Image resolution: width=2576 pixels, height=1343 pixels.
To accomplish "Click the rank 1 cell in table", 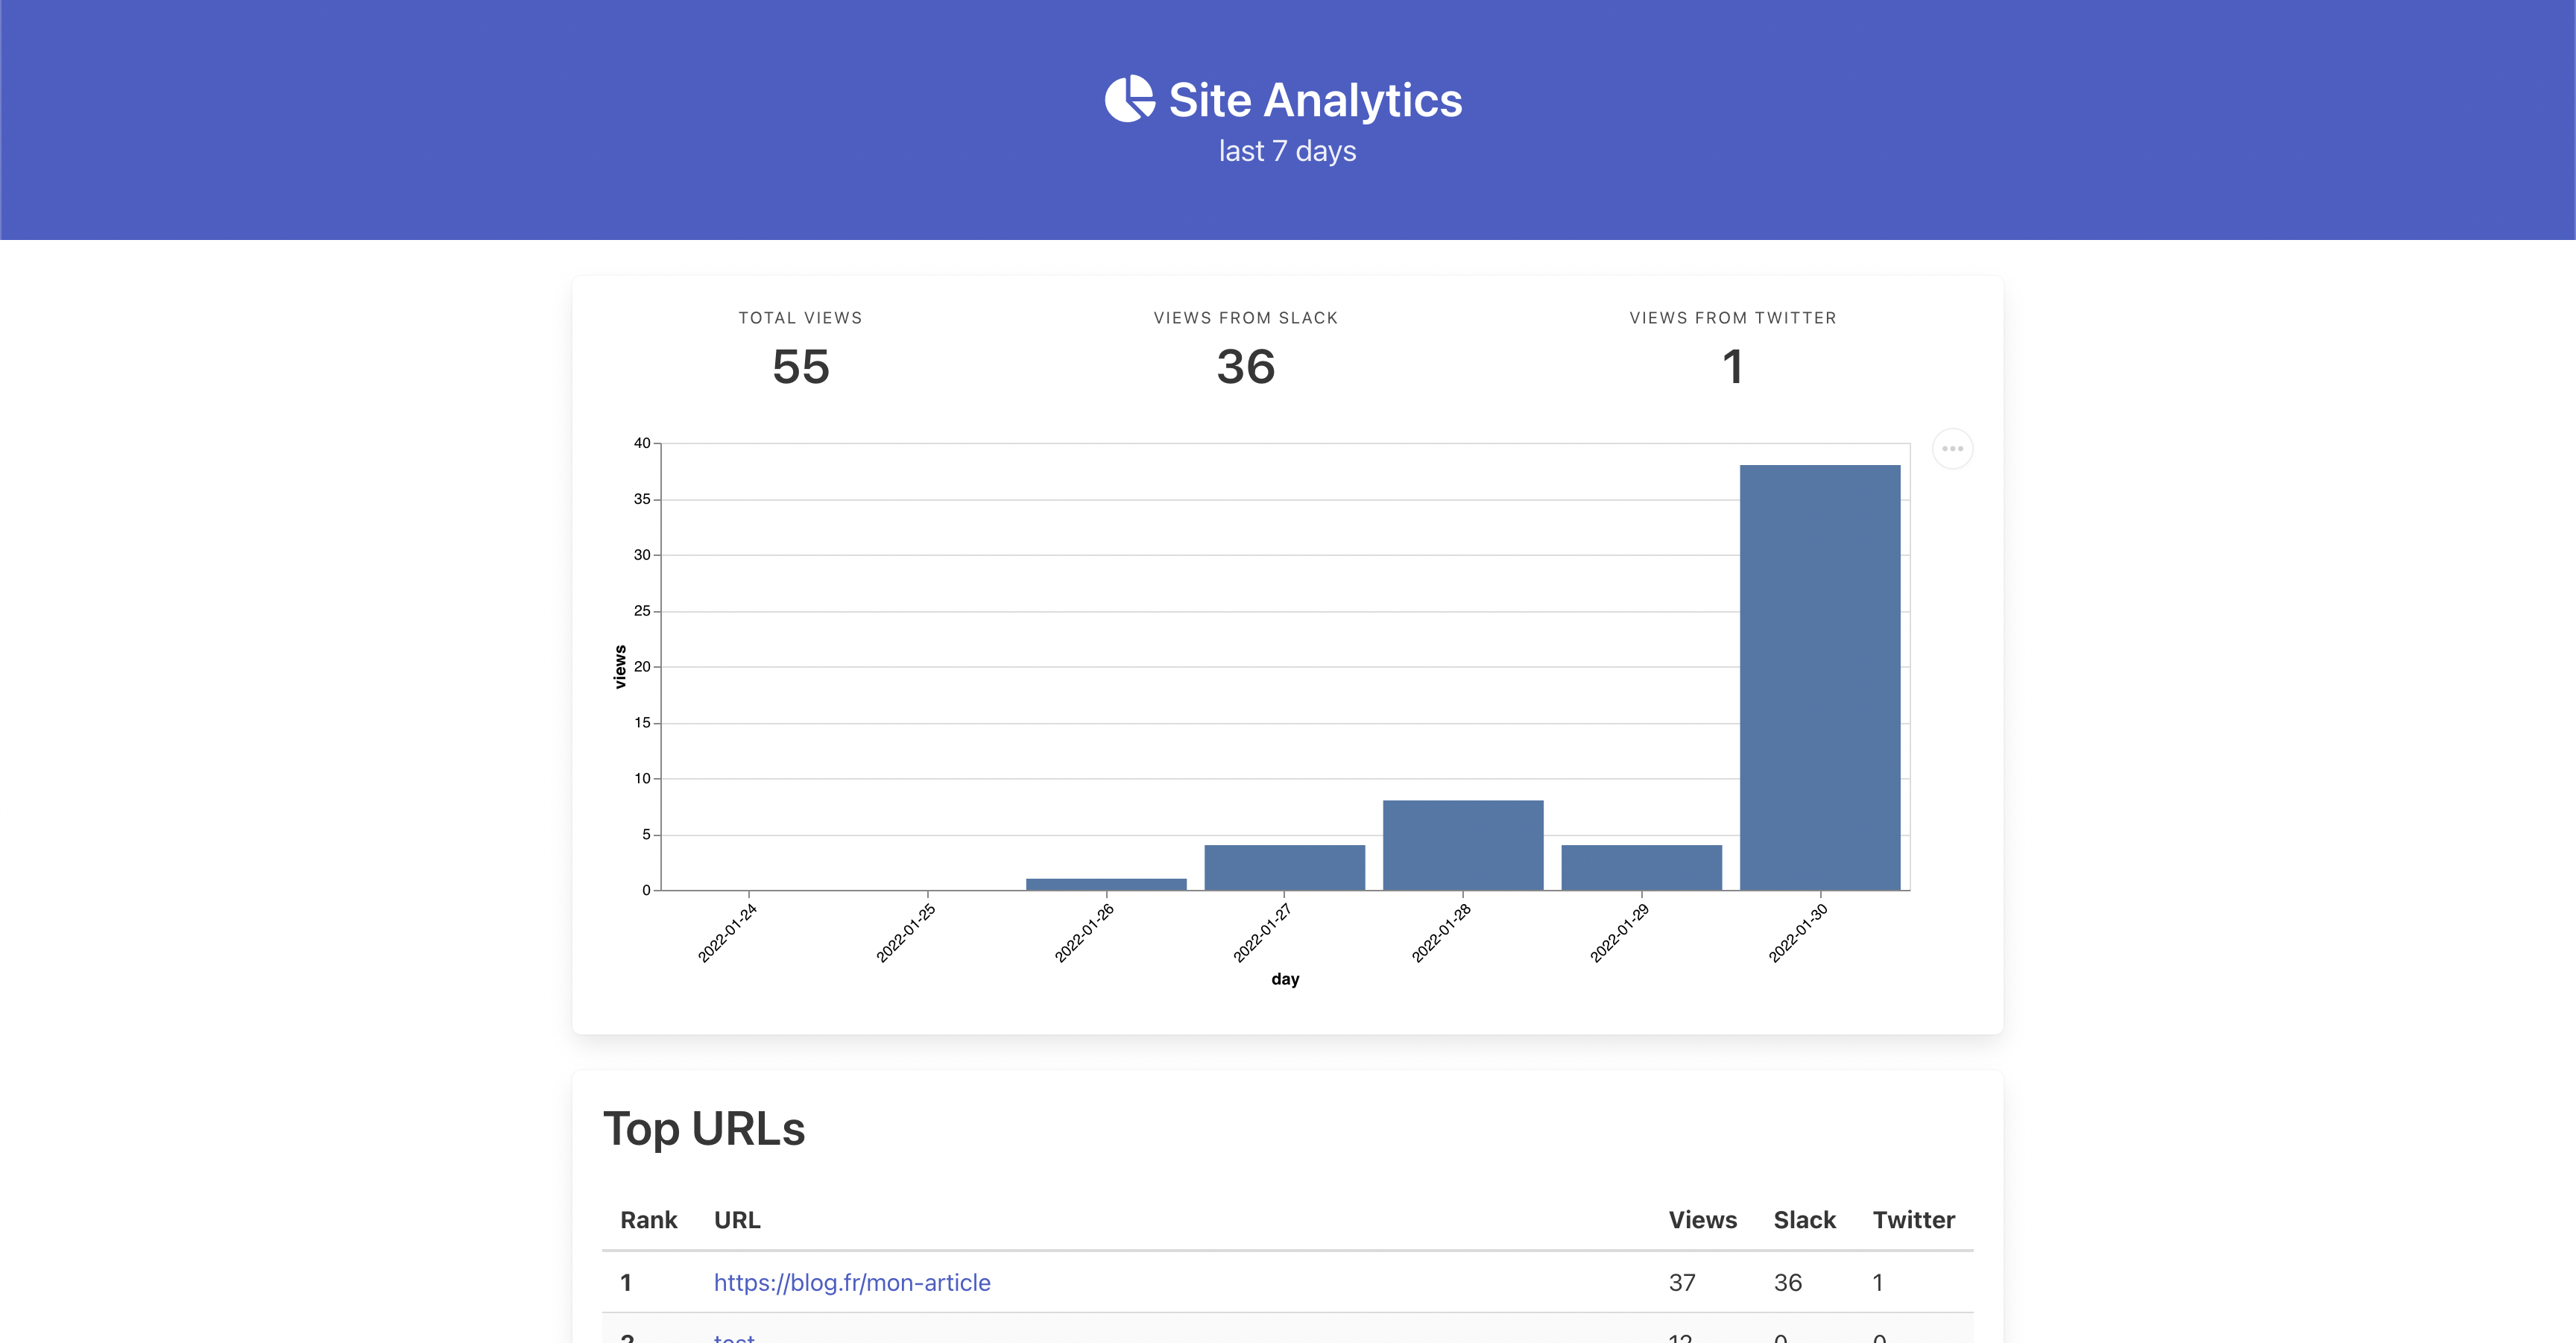I will tap(626, 1282).
